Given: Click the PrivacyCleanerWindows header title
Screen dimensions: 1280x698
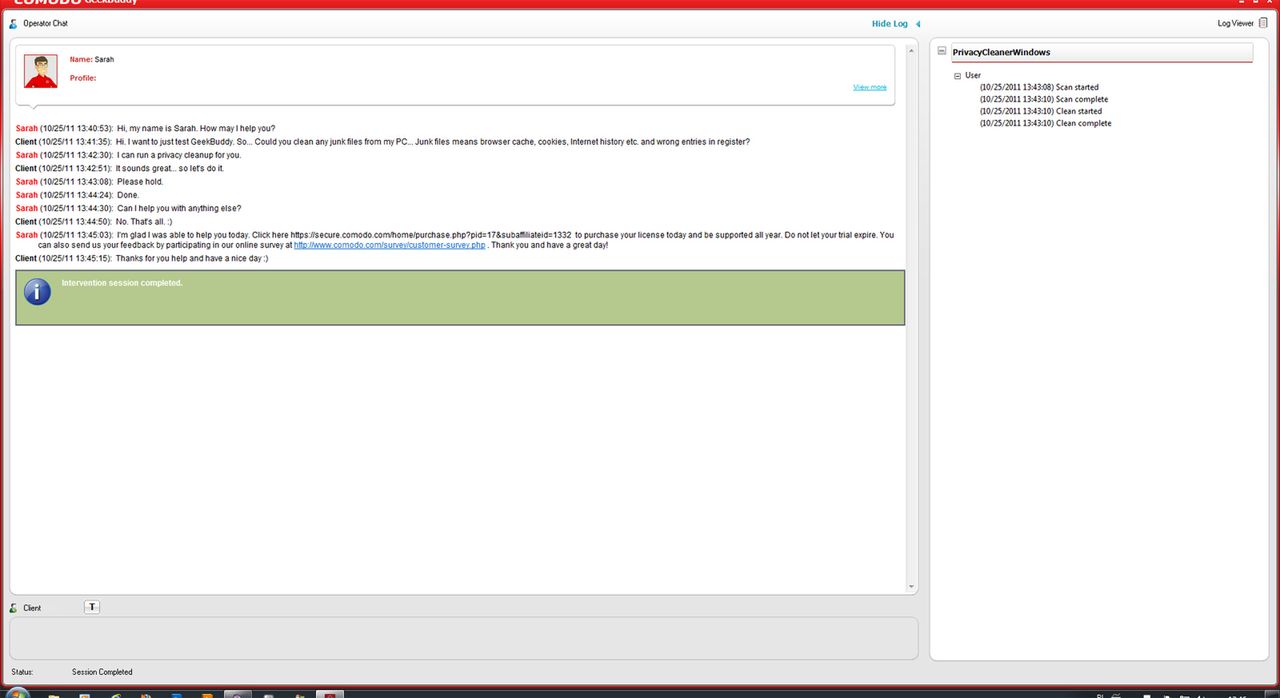Looking at the screenshot, I should pos(1001,52).
